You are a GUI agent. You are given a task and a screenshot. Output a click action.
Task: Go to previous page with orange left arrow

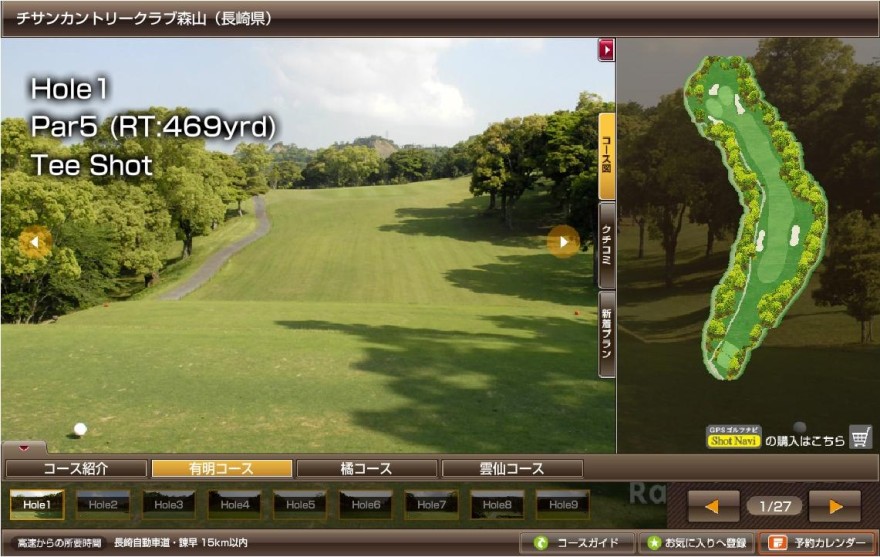coord(714,506)
